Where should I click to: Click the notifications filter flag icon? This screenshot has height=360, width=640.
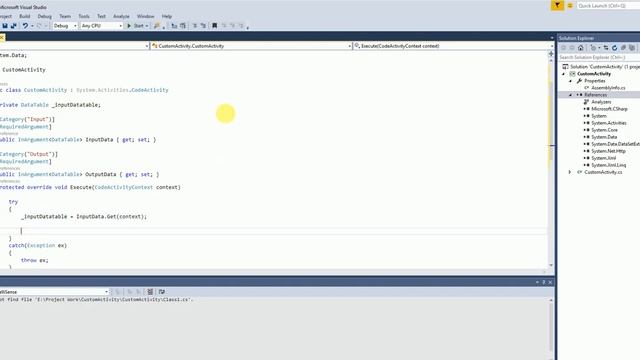click(557, 5)
